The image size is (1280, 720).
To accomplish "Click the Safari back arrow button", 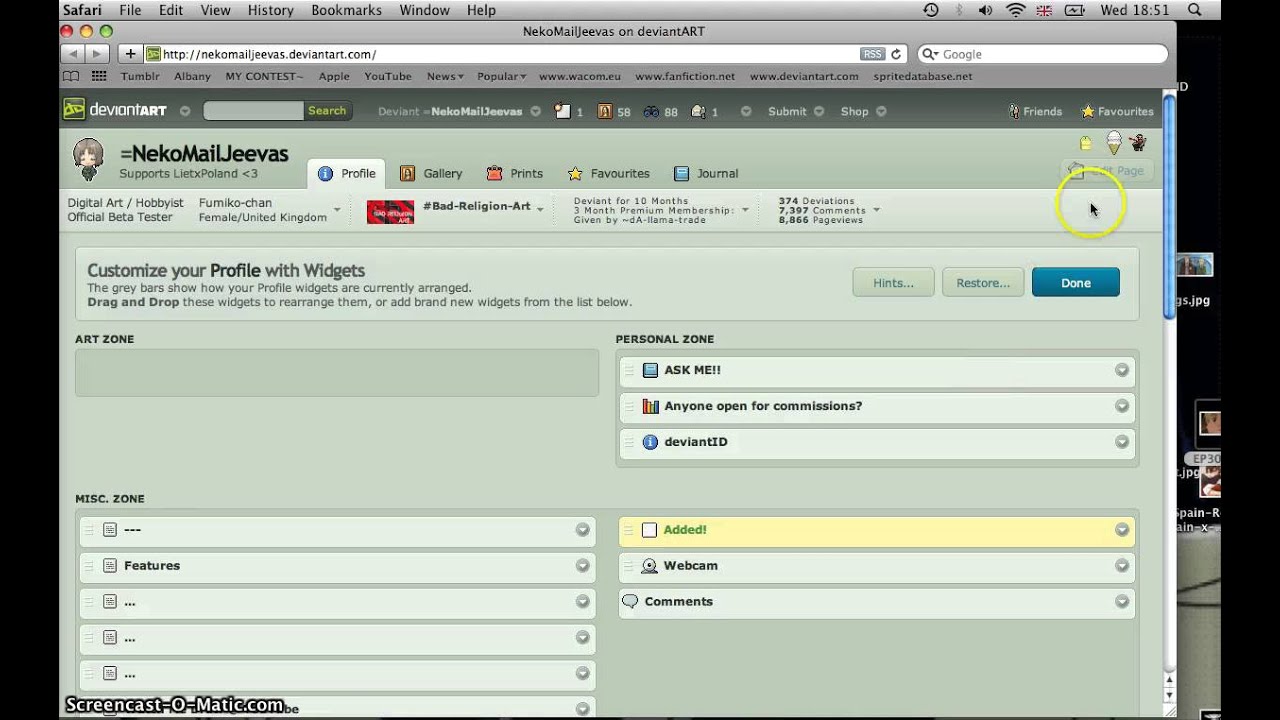I will tap(73, 54).
